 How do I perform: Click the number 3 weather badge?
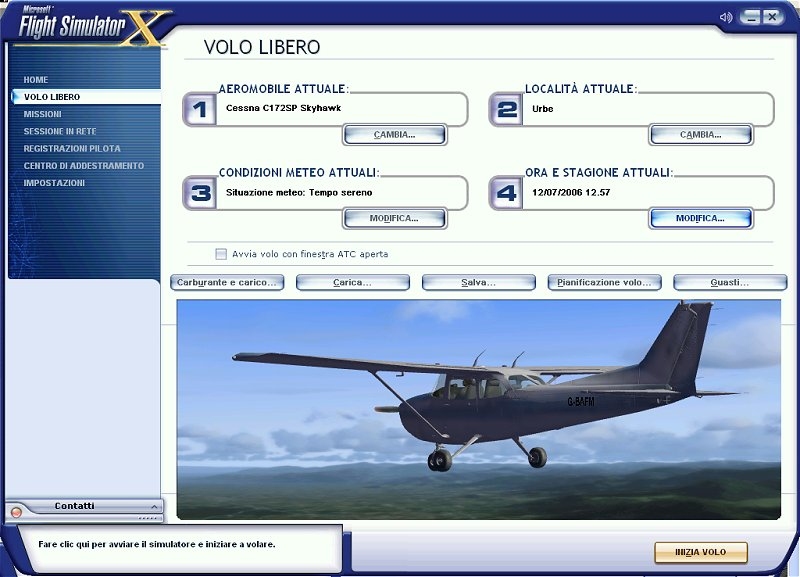pyautogui.click(x=200, y=193)
